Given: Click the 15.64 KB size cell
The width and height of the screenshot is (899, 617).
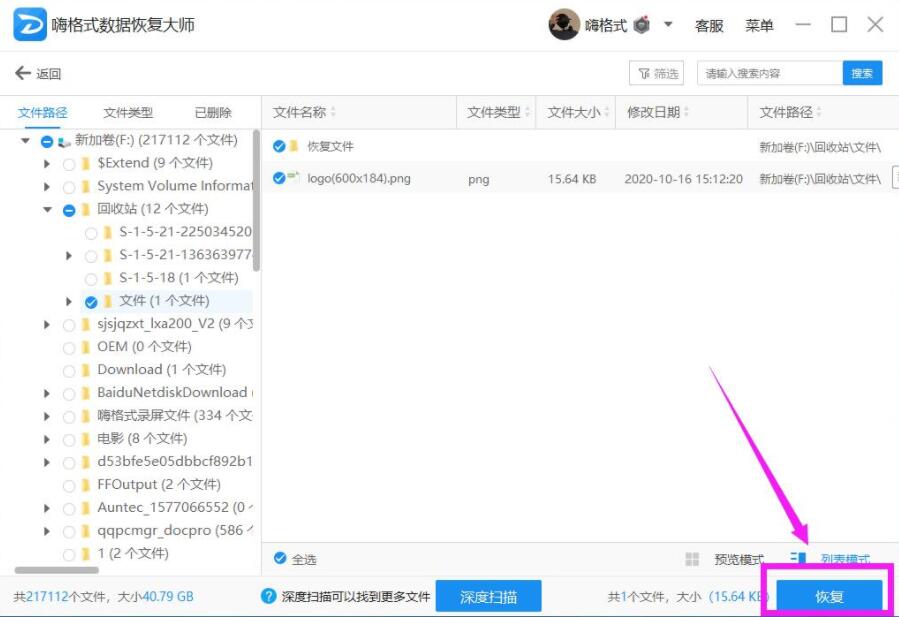Looking at the screenshot, I should pos(572,179).
